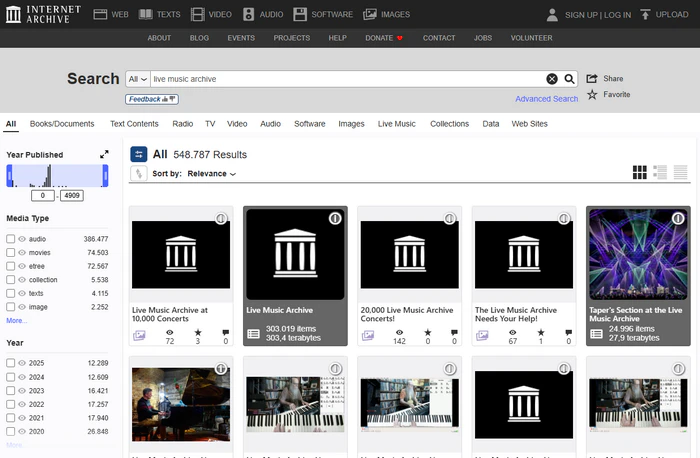Open the Contact link
700x458 pixels.
click(x=439, y=38)
